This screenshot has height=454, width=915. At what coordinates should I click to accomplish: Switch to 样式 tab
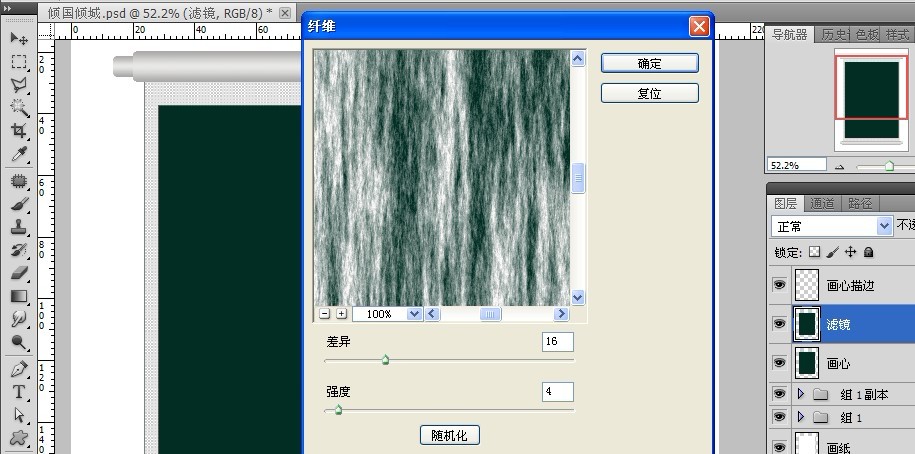click(896, 34)
